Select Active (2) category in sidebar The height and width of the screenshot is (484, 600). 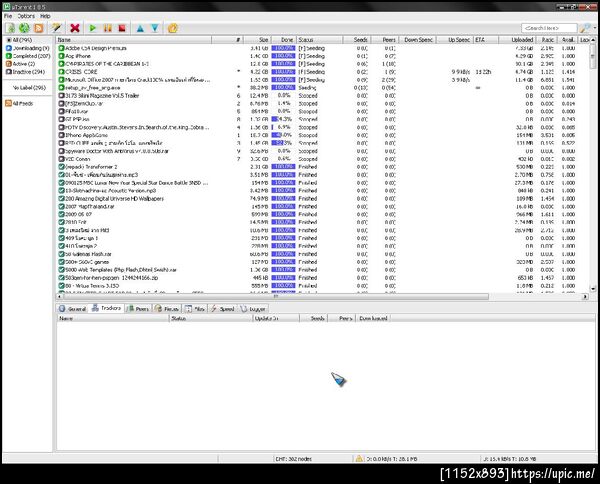pos(20,64)
